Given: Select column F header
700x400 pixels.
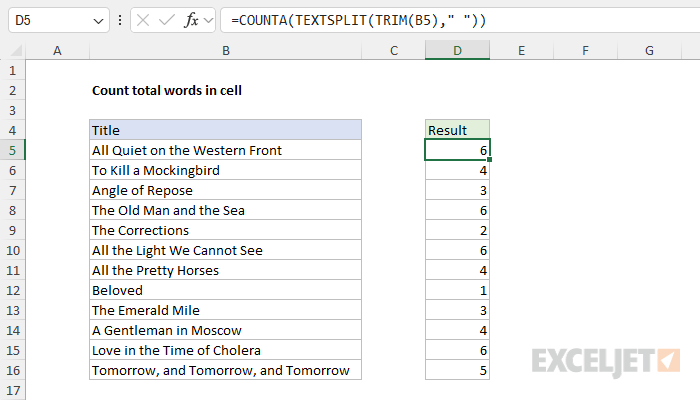Looking at the screenshot, I should tap(585, 50).
